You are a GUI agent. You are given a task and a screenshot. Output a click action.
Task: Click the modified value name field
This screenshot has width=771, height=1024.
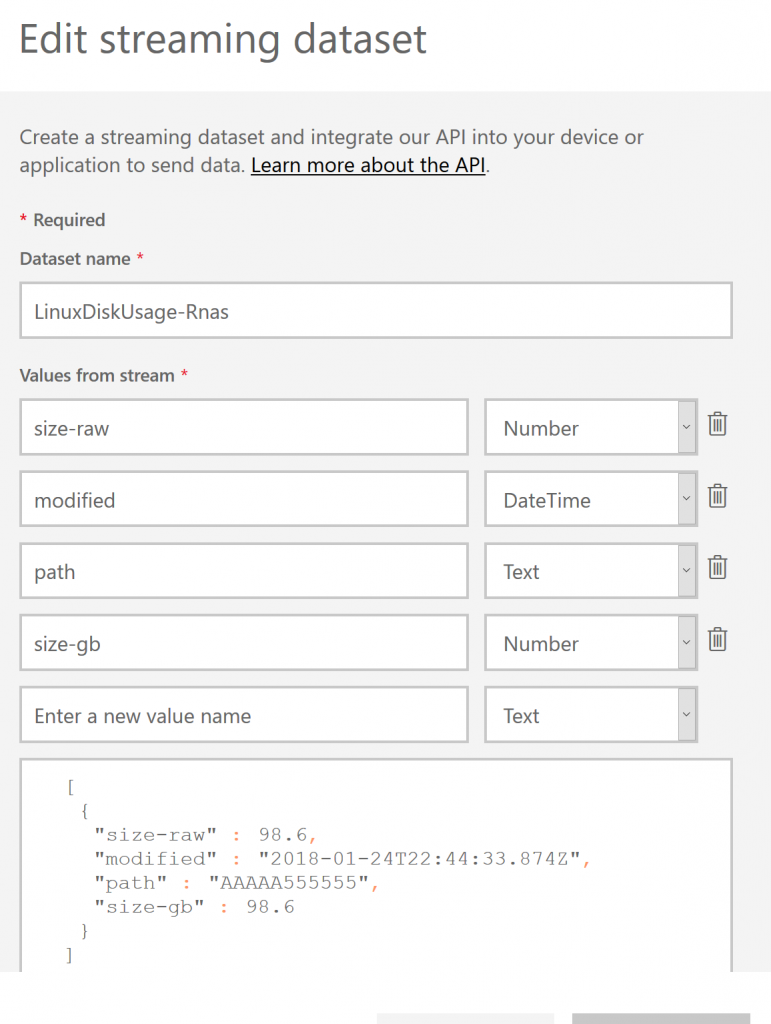[243, 499]
